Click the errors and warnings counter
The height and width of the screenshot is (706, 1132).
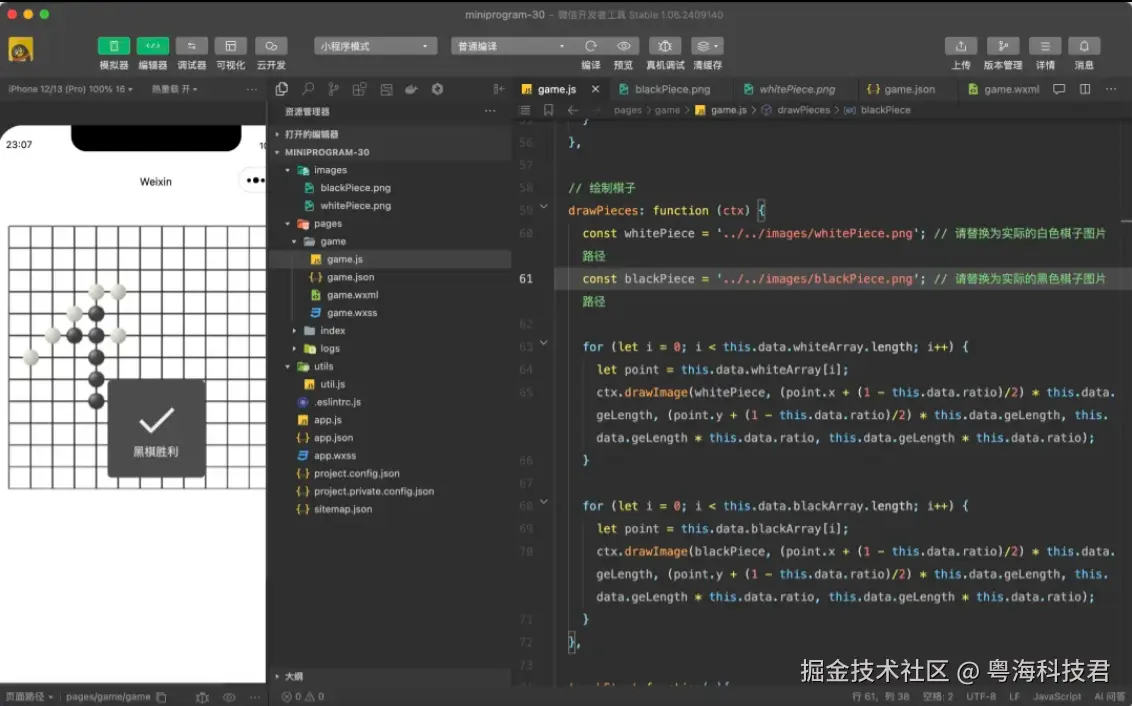(x=302, y=697)
